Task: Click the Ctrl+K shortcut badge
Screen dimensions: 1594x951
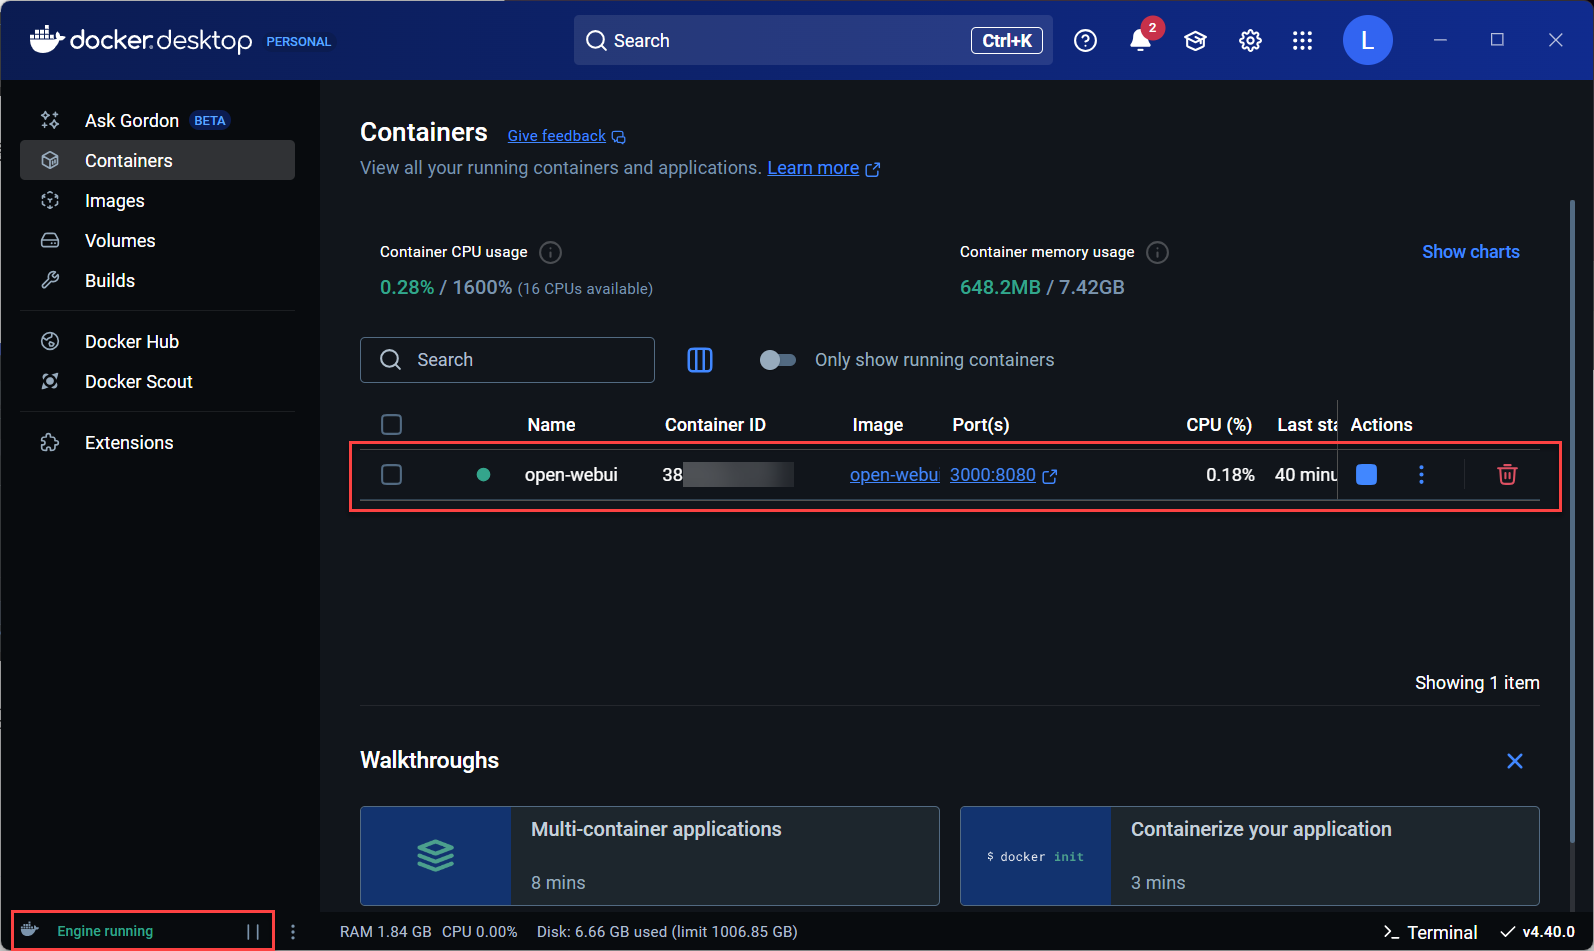Action: 1007,40
